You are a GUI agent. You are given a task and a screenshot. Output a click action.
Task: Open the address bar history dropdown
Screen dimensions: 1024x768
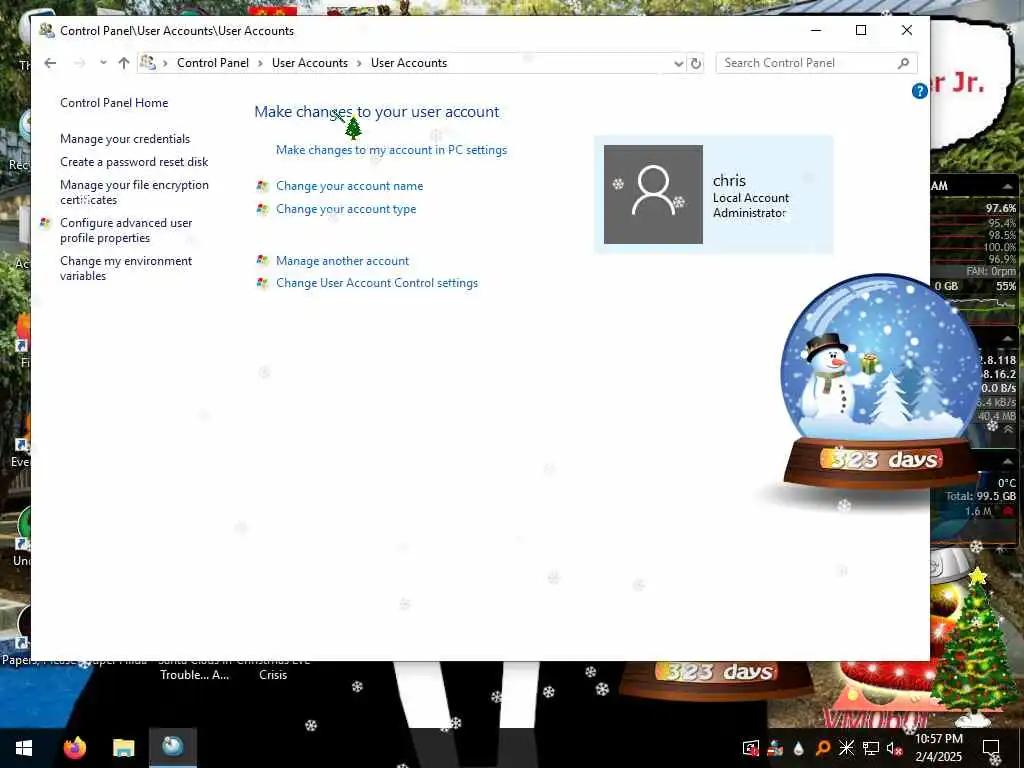(x=679, y=63)
